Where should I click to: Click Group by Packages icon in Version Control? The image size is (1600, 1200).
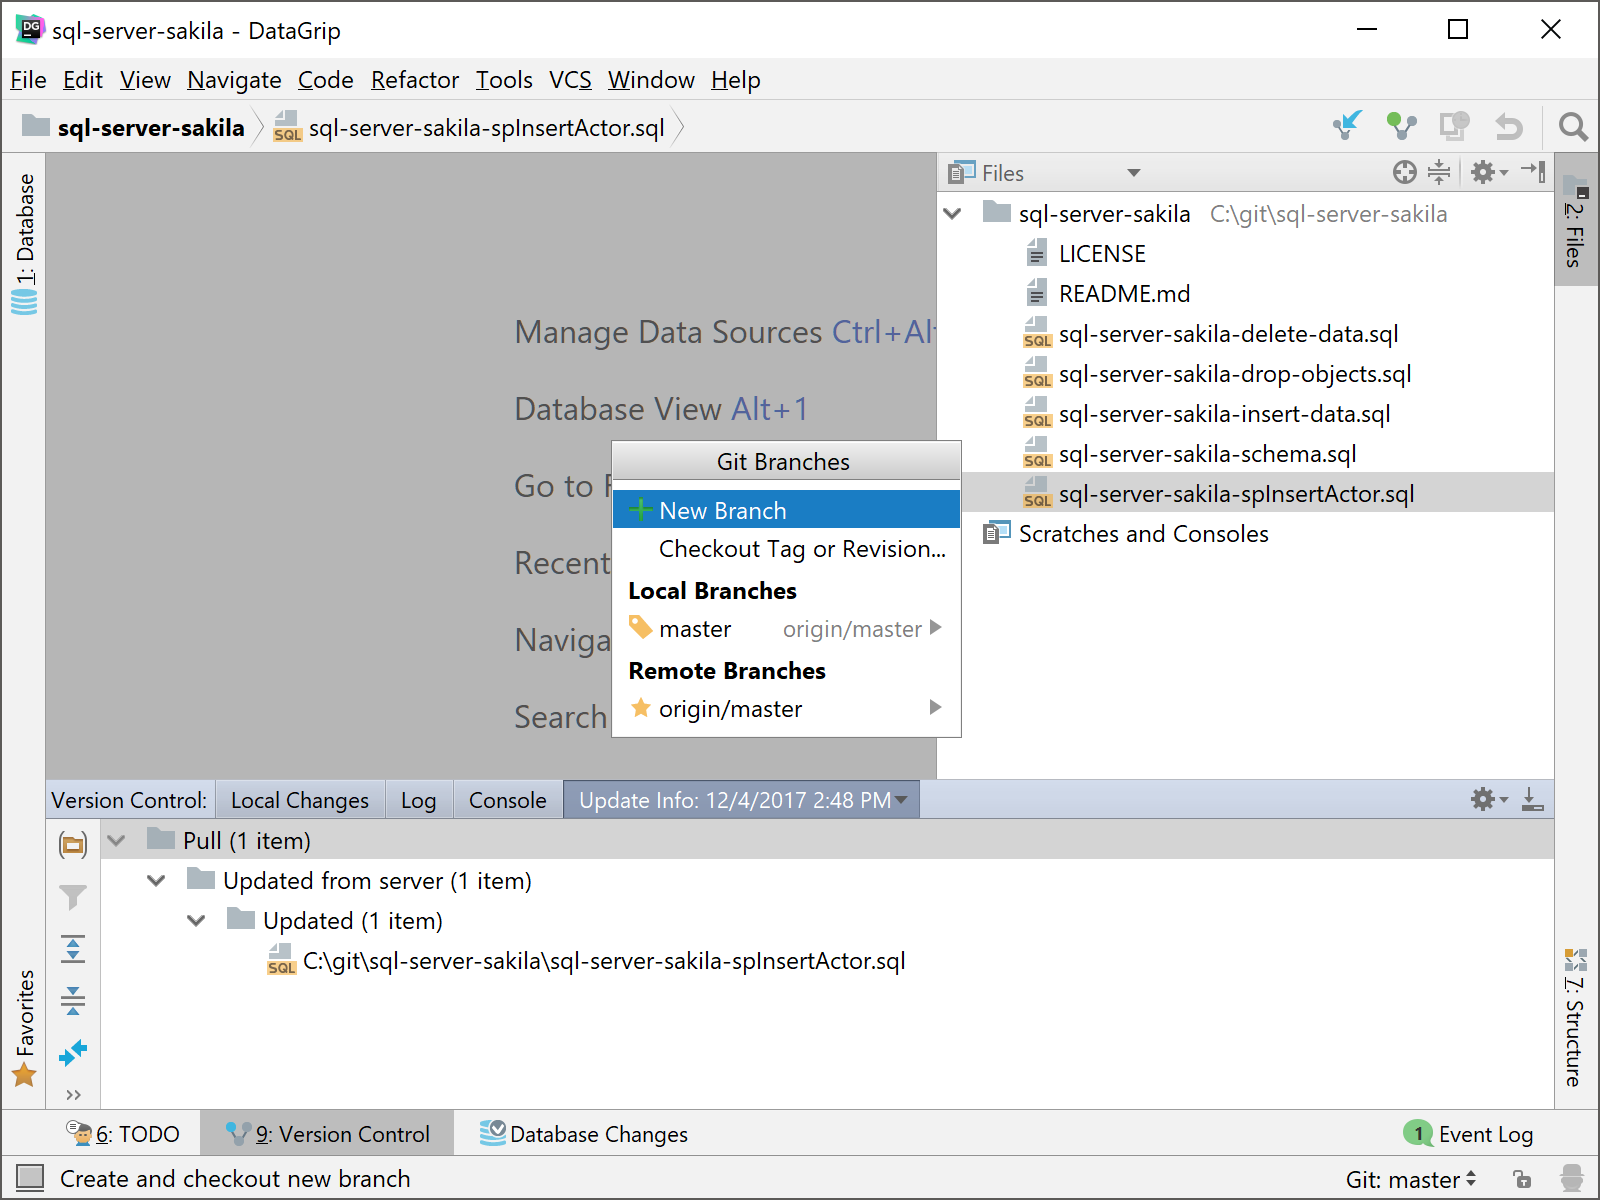click(x=73, y=845)
